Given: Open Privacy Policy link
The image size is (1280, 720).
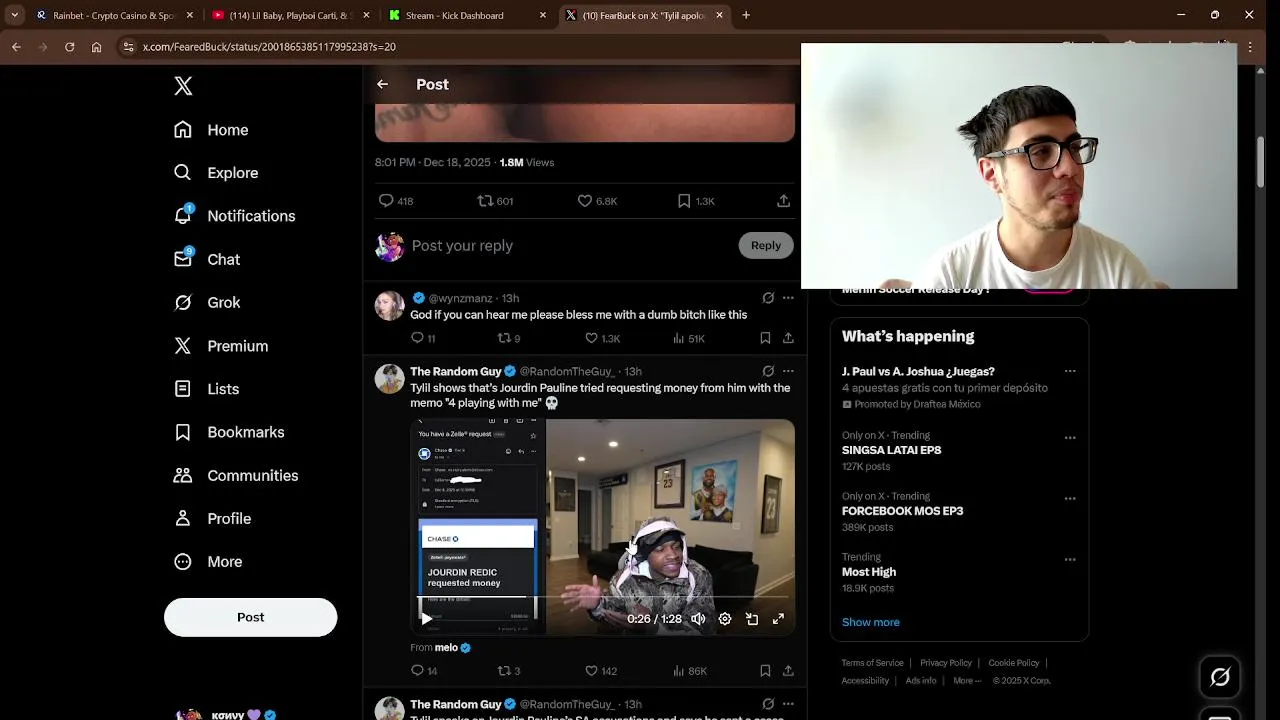Looking at the screenshot, I should (946, 663).
